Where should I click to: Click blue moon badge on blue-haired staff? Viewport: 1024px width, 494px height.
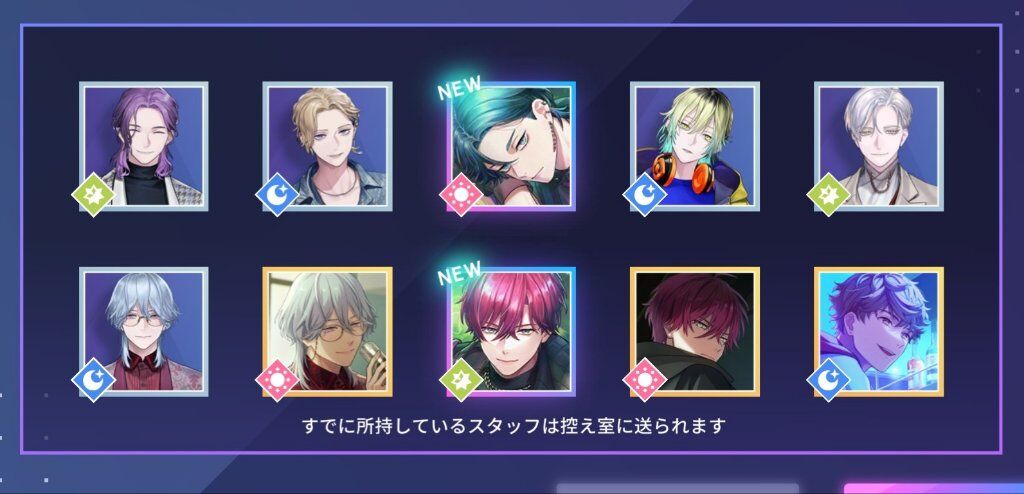828,380
